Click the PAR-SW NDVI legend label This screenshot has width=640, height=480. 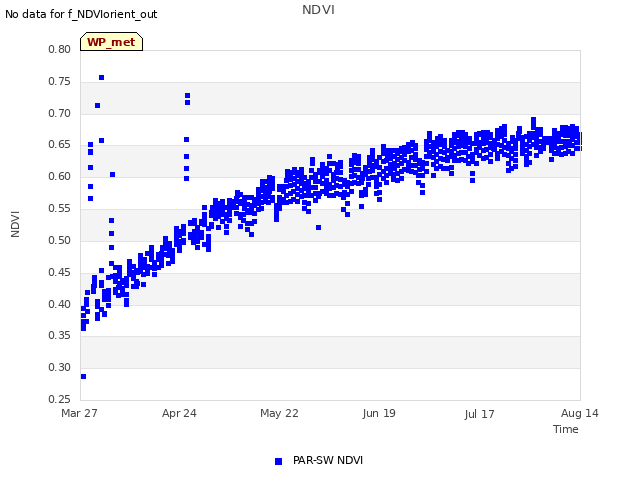(x=328, y=460)
